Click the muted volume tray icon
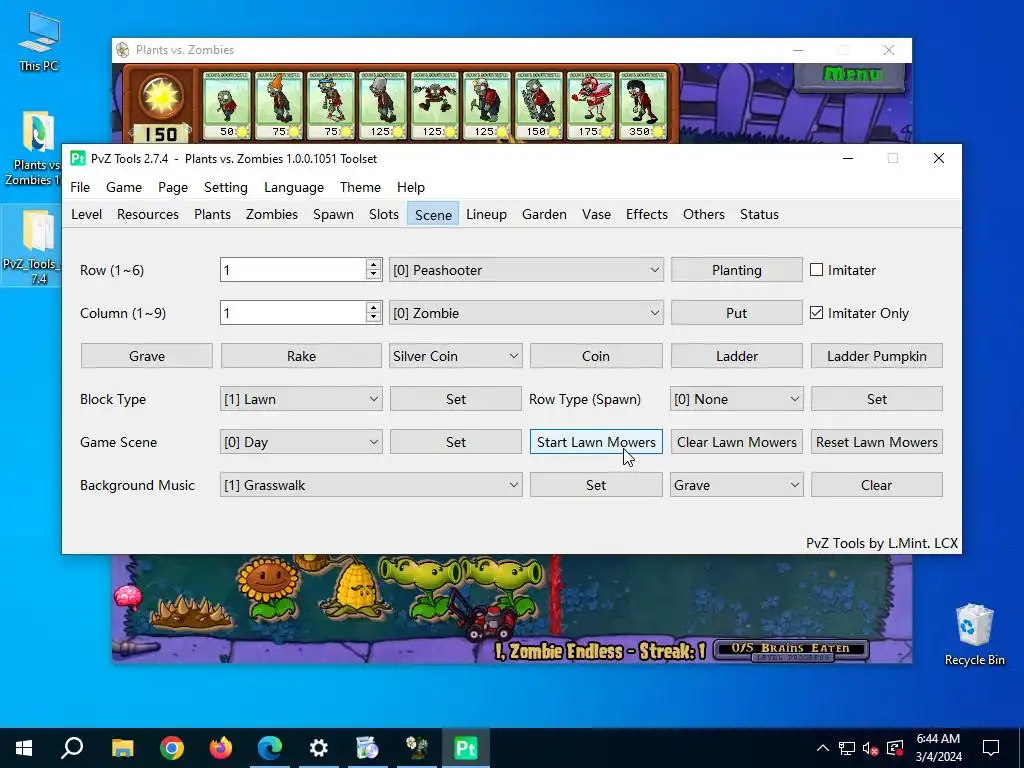Screen dimensions: 1024x768 (870, 748)
